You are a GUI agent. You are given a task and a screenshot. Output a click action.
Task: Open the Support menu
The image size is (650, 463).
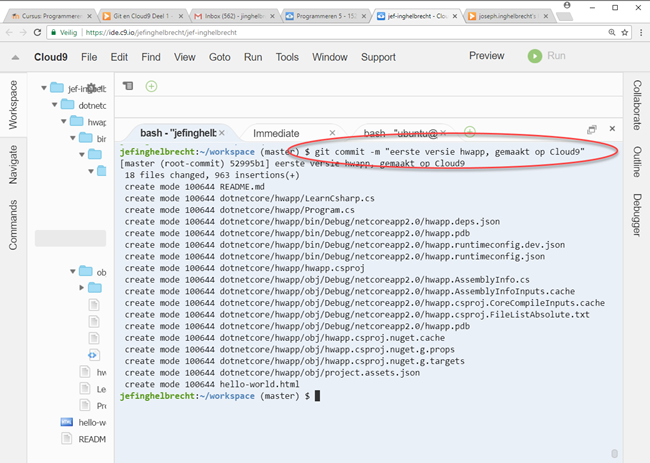[x=378, y=57]
